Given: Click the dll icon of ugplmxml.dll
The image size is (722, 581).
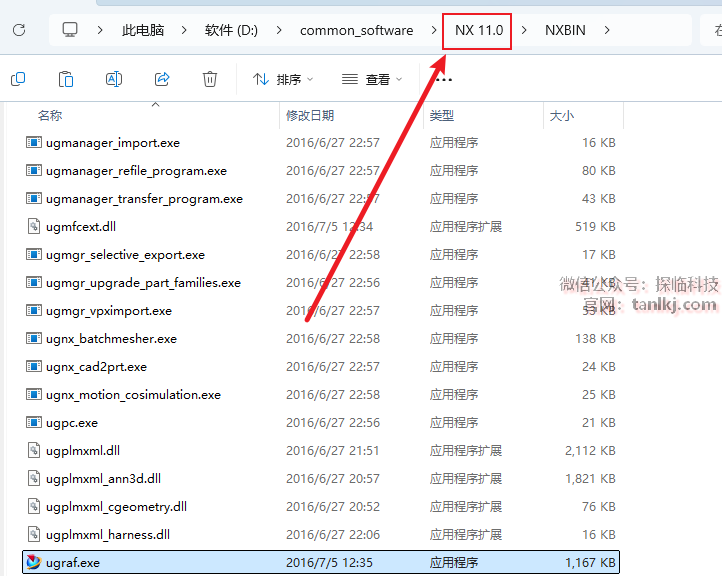Looking at the screenshot, I should (34, 450).
